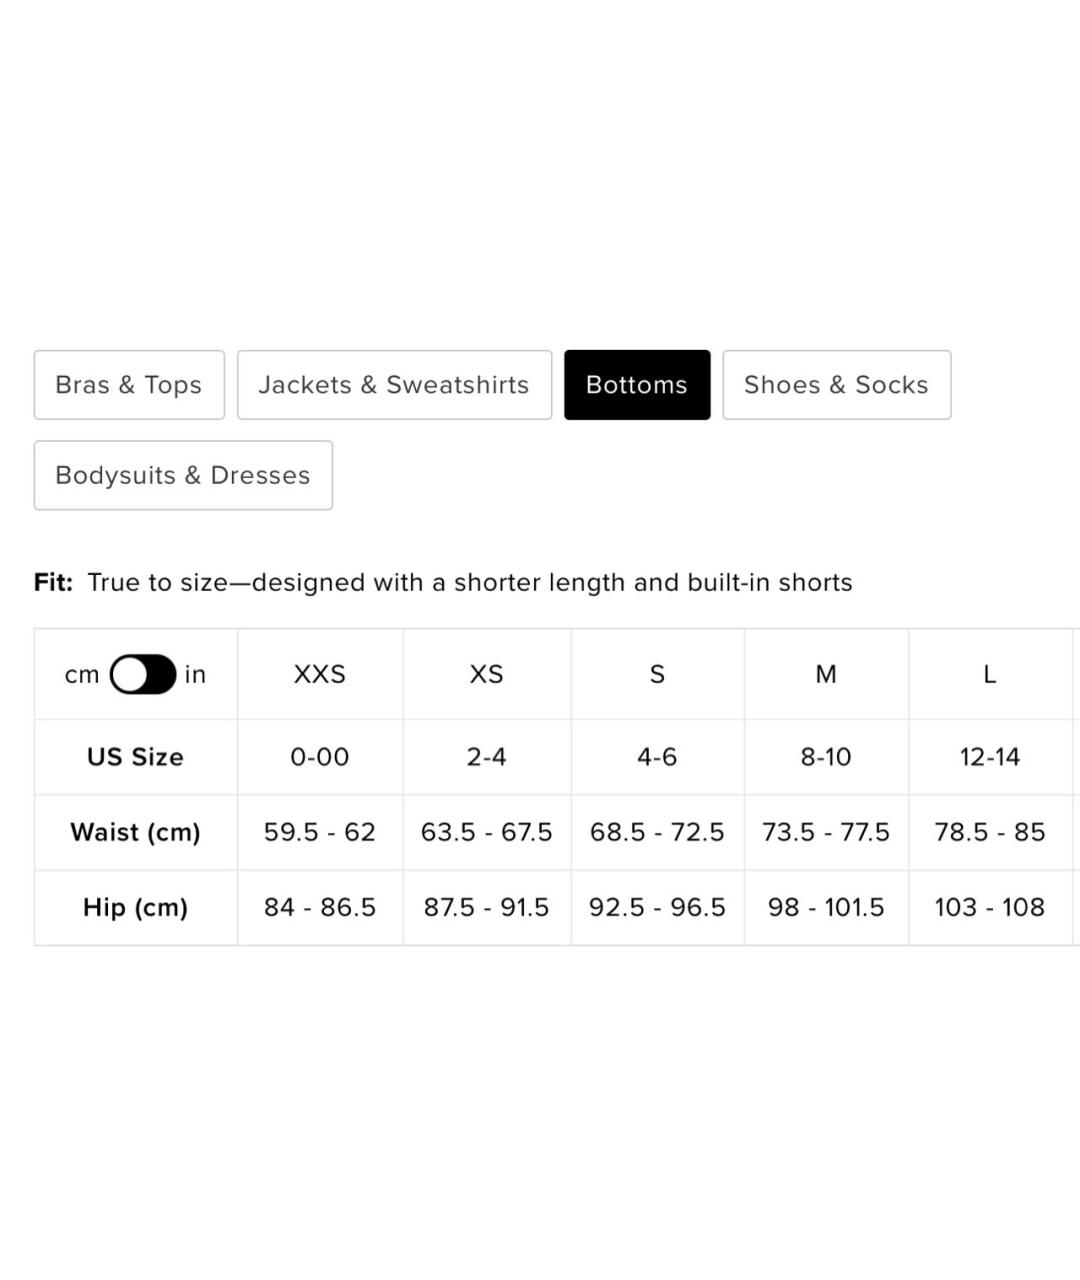This screenshot has width=1080, height=1280.
Task: Select the XS column header
Action: pos(487,674)
